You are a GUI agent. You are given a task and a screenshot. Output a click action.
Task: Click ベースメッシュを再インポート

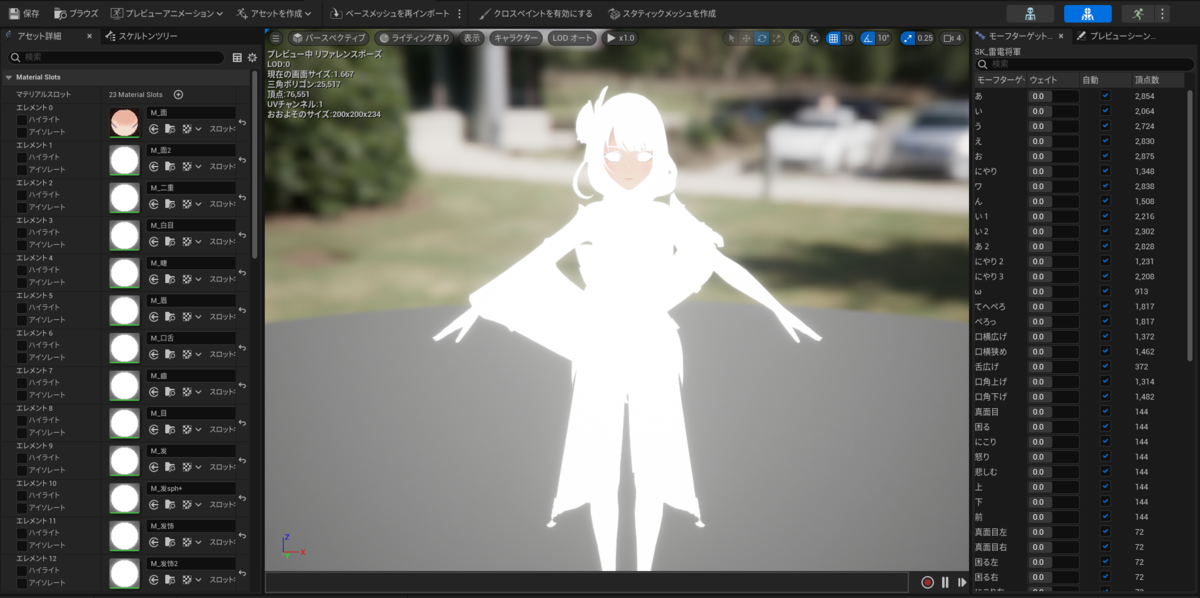coord(390,14)
